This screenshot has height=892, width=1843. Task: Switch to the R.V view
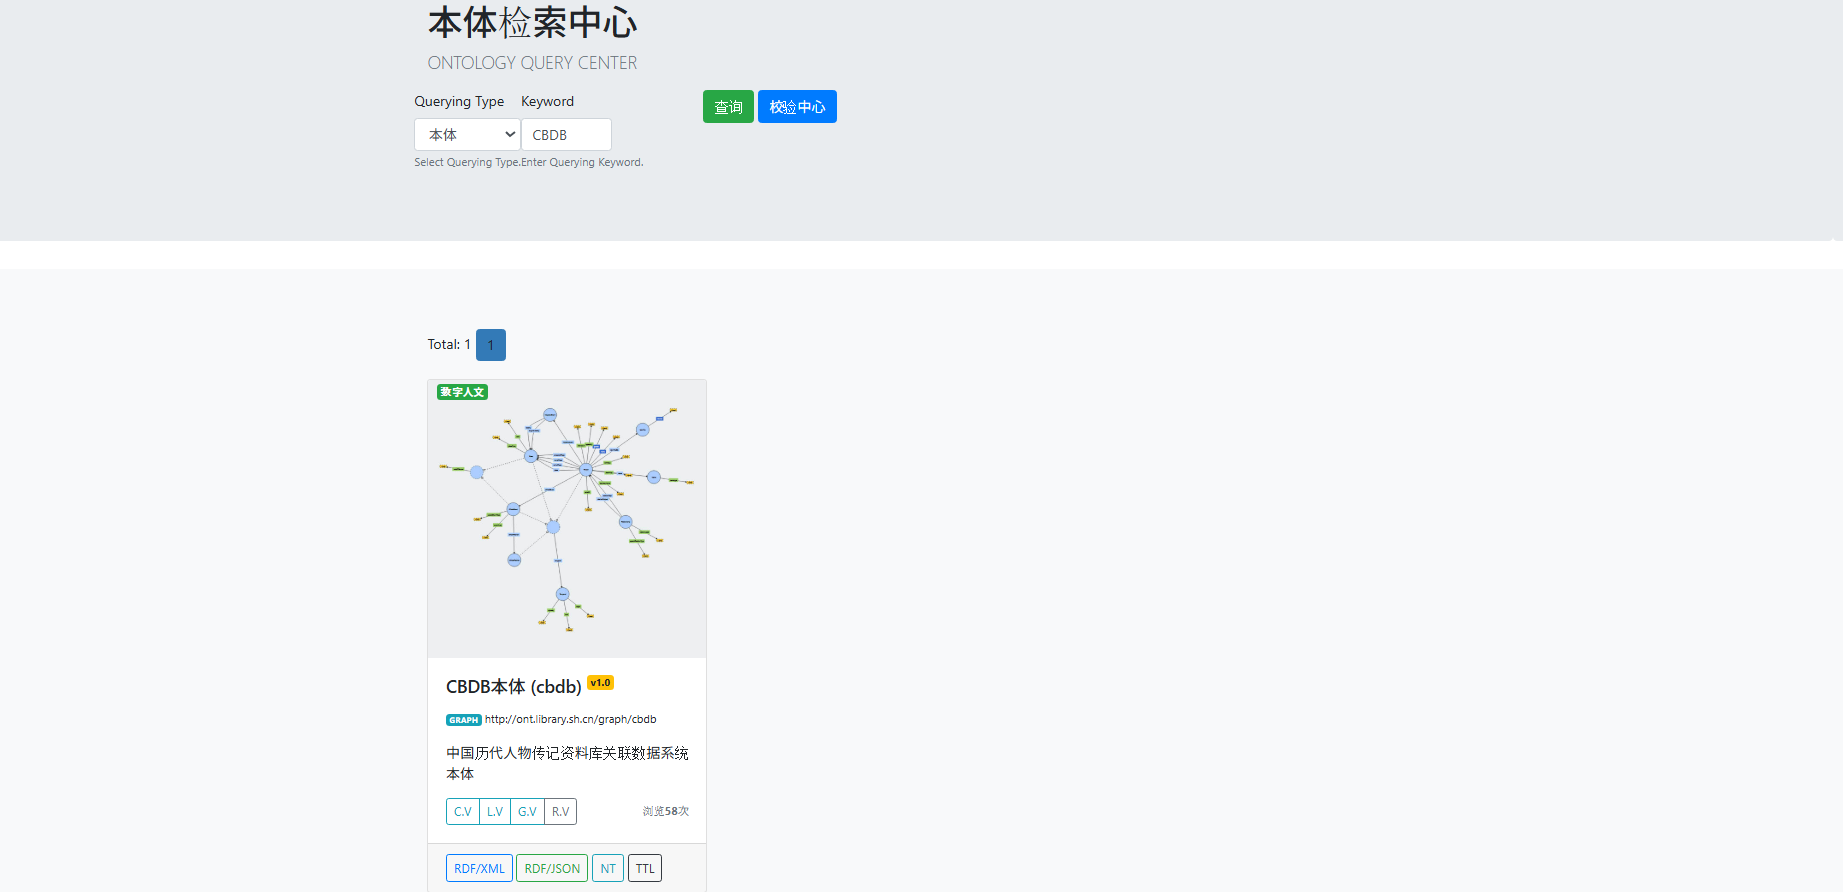[x=560, y=812]
